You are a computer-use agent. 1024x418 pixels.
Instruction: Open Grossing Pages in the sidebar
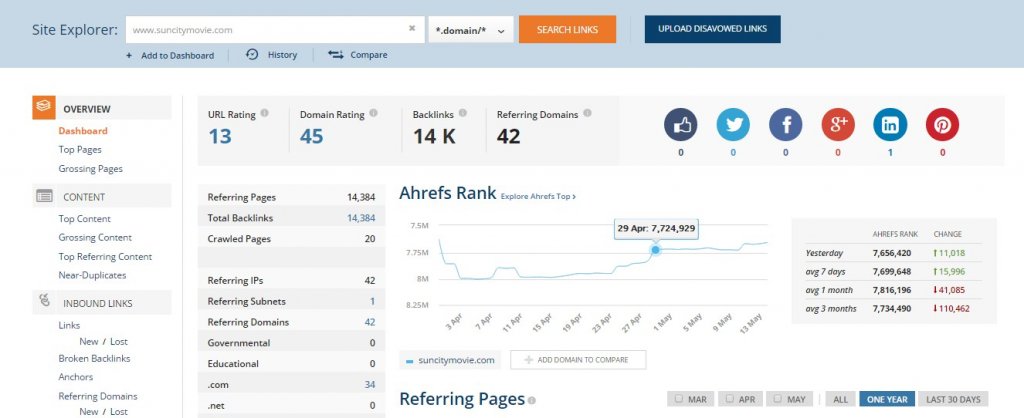tap(90, 169)
